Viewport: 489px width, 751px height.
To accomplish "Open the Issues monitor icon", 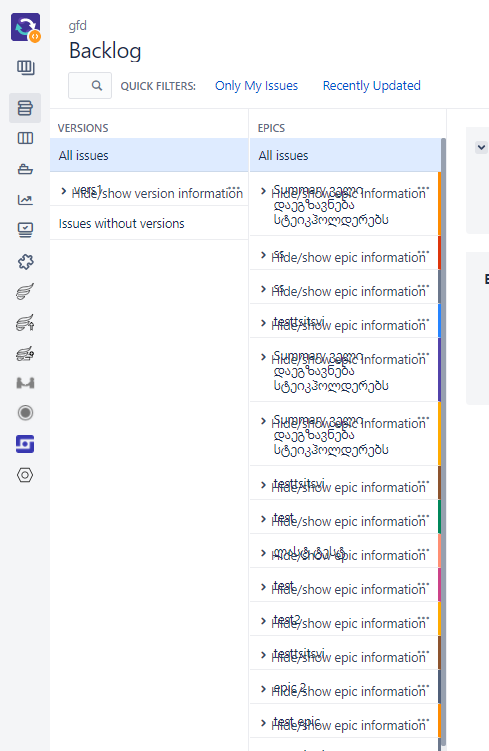I will pyautogui.click(x=25, y=230).
